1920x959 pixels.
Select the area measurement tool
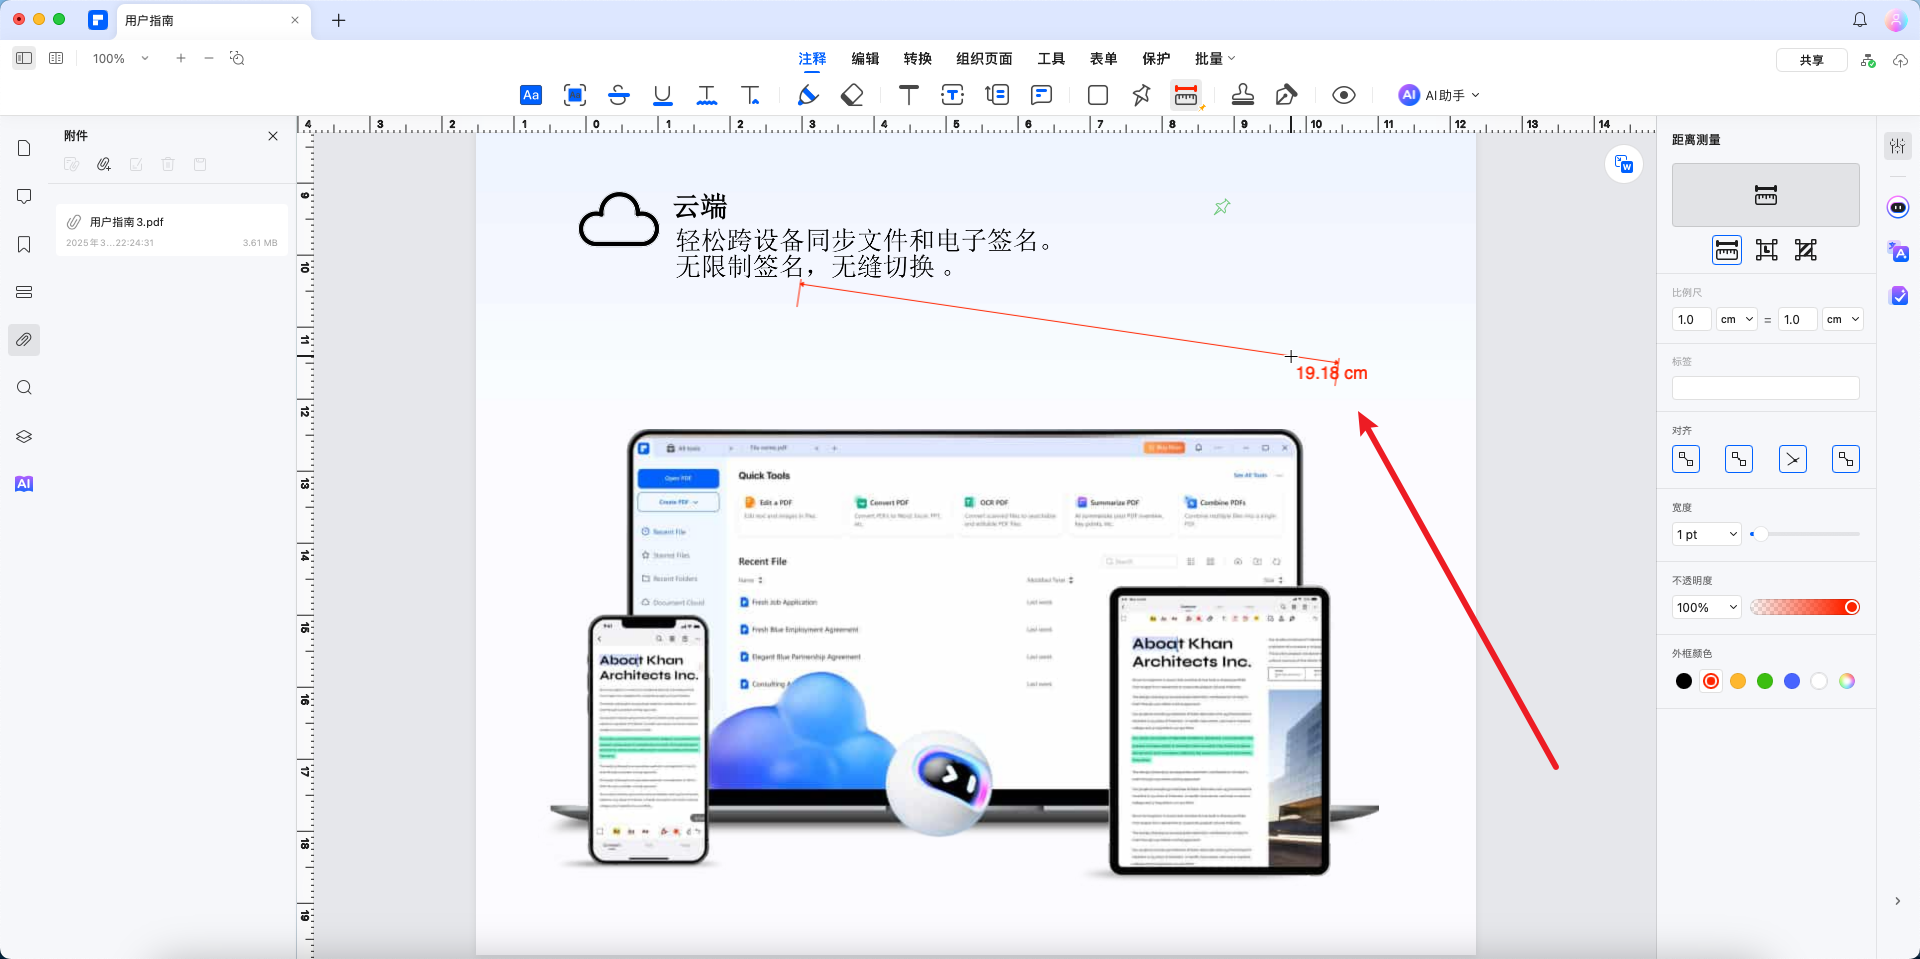coord(1805,250)
